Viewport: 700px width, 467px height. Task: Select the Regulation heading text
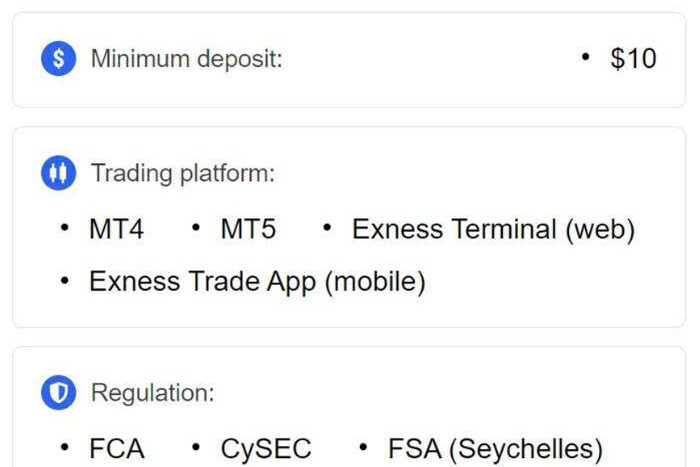tap(153, 393)
